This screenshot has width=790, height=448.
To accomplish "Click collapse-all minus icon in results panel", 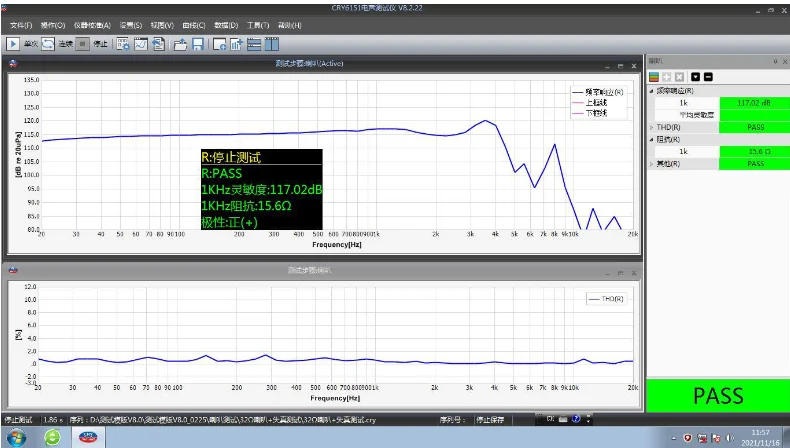I will coord(708,77).
